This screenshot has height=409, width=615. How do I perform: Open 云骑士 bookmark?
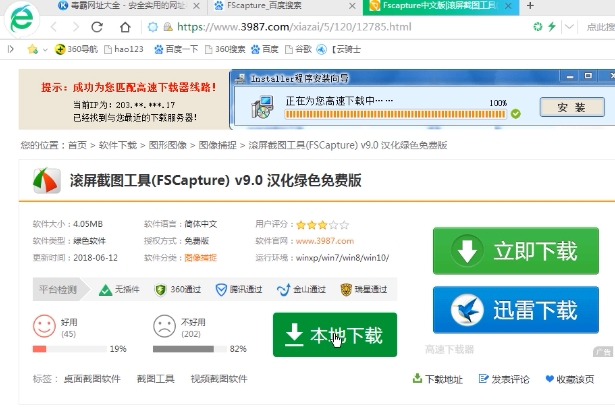click(338, 49)
